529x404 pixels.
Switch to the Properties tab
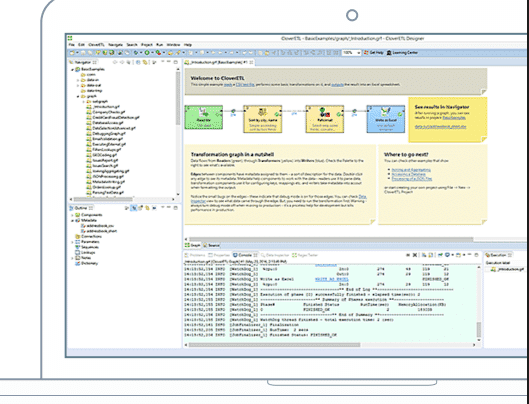pos(219,255)
